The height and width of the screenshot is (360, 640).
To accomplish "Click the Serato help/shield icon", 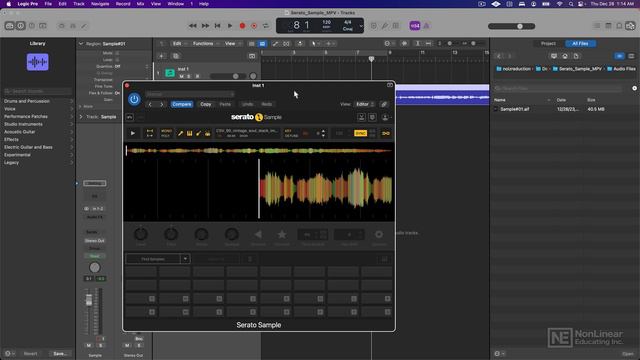I will [372, 118].
